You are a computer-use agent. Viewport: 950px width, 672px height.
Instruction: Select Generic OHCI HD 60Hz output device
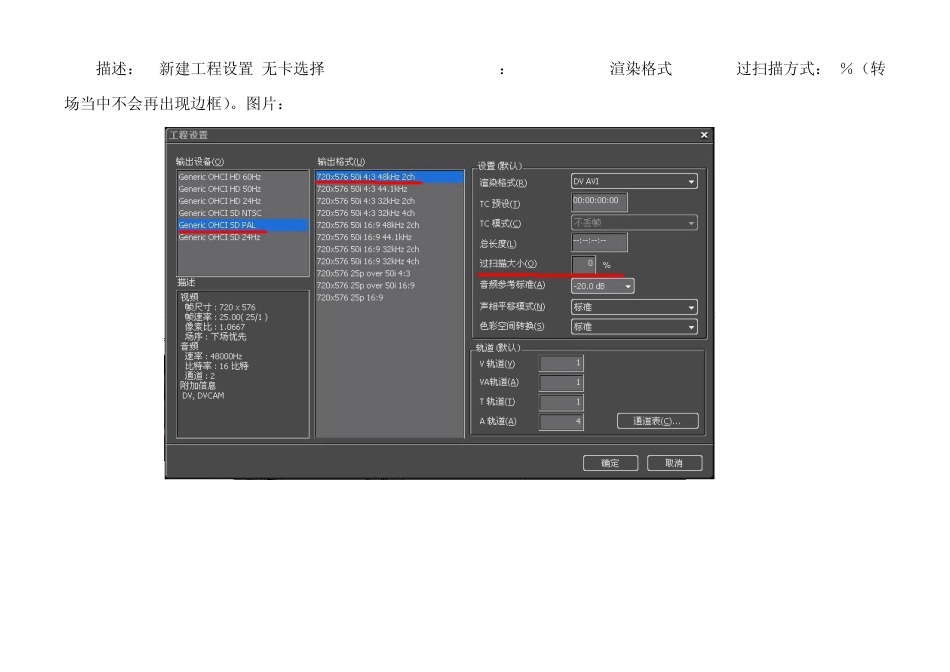(x=242, y=177)
